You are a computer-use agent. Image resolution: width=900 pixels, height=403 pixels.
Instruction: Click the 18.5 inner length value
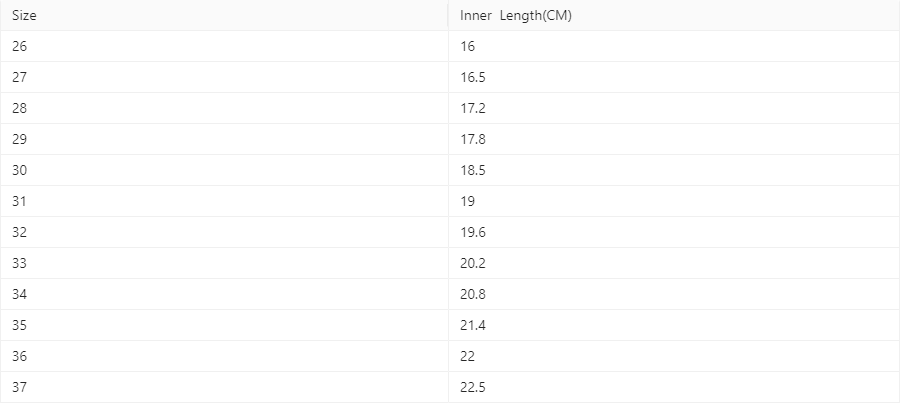473,171
